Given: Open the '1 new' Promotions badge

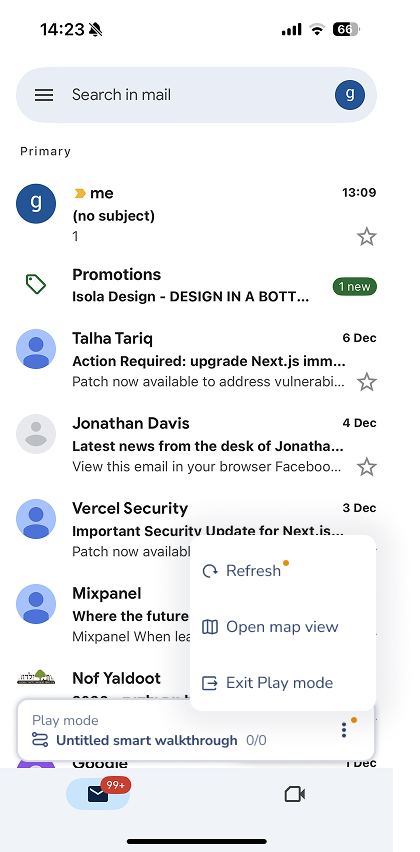Looking at the screenshot, I should click(x=355, y=286).
